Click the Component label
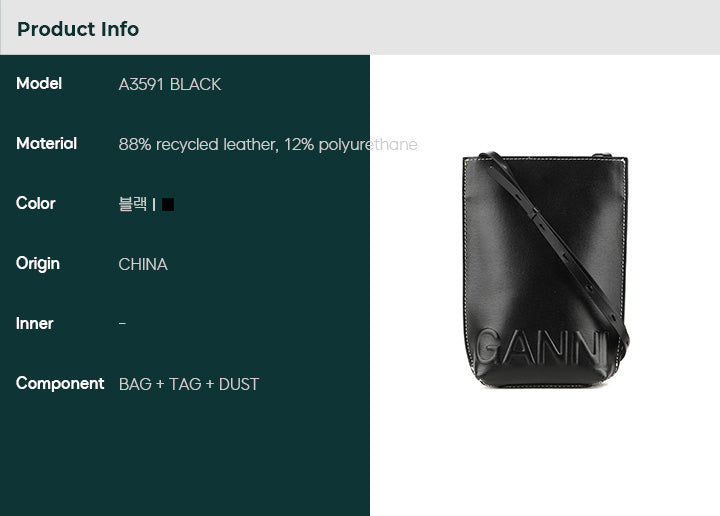720x516 pixels. (x=60, y=384)
